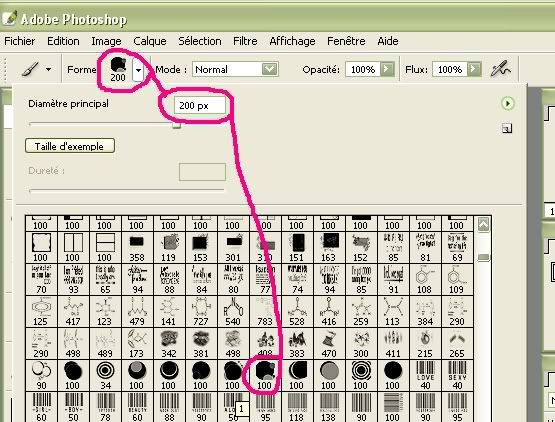The width and height of the screenshot is (555, 422).
Task: Click the Forme brush preview thumbnail
Action: [118, 69]
